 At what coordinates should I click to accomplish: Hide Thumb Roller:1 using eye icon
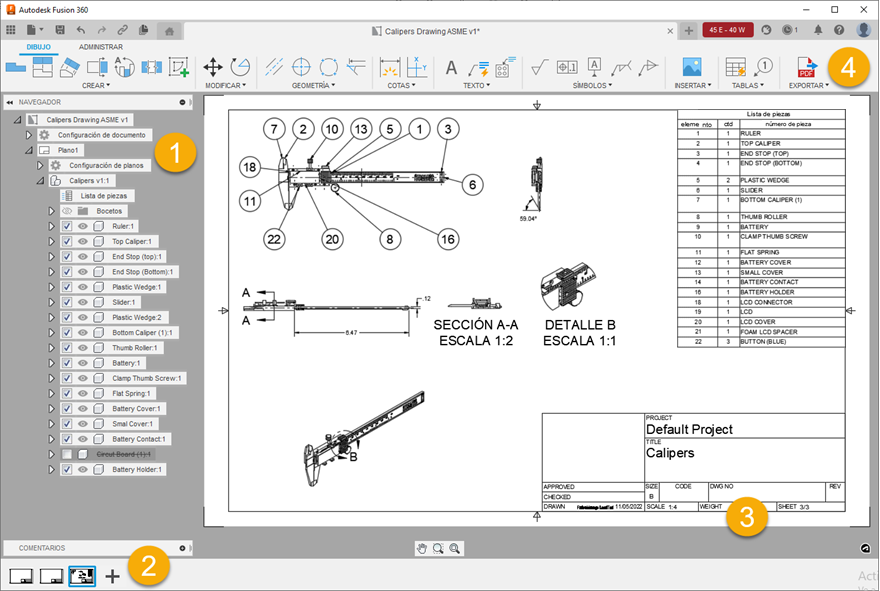[x=82, y=348]
